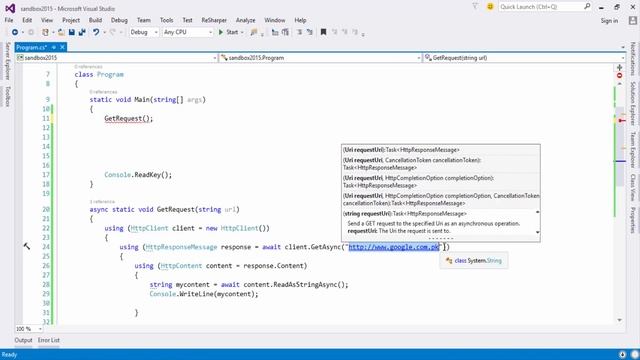
Task: Click the ReSharper hammer icon in line 24's margin
Action: point(27,246)
